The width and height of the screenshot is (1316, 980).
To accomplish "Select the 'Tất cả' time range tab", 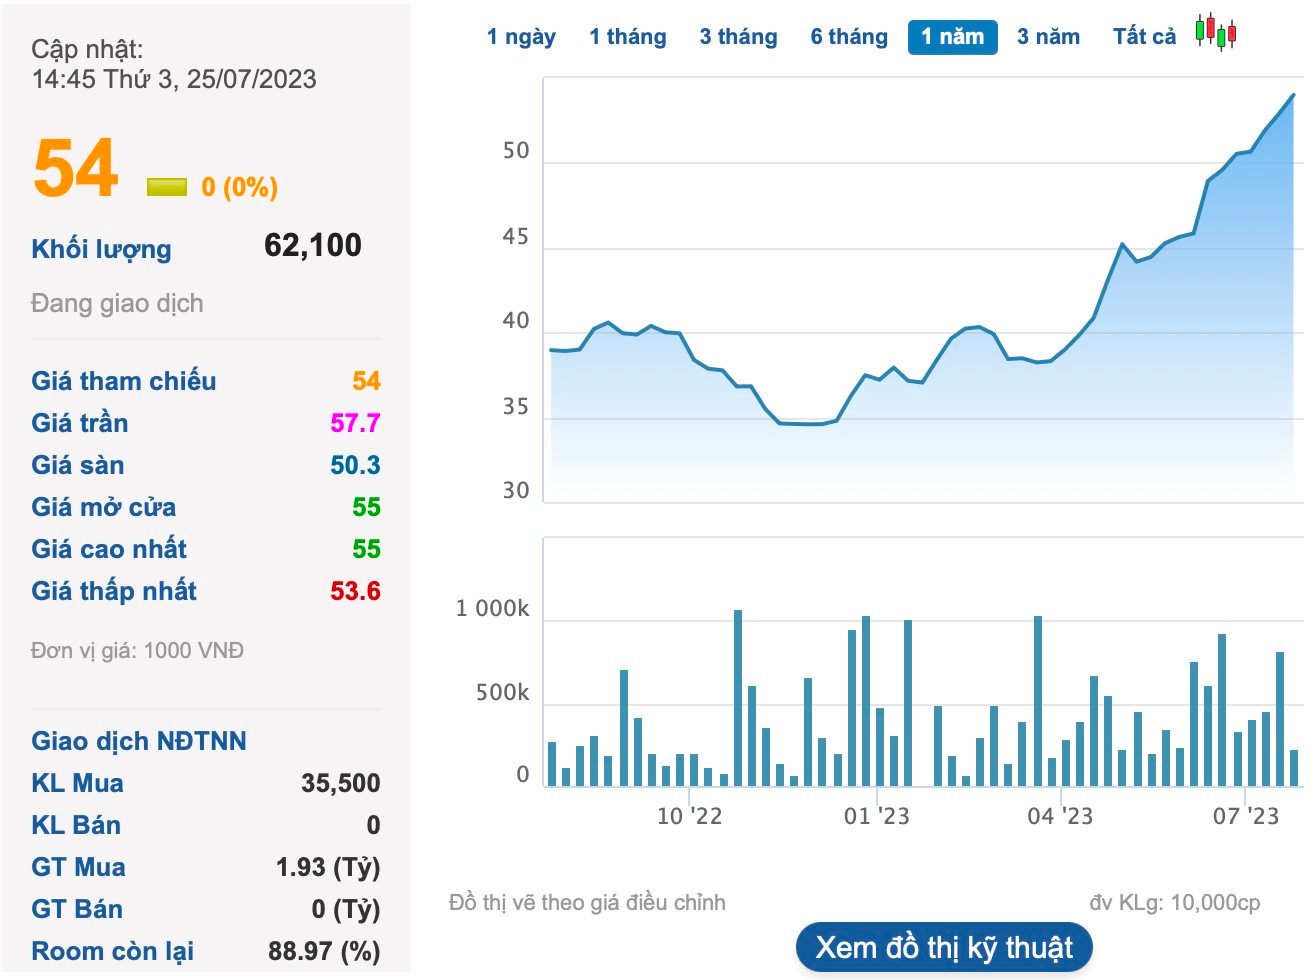I will tap(1144, 37).
